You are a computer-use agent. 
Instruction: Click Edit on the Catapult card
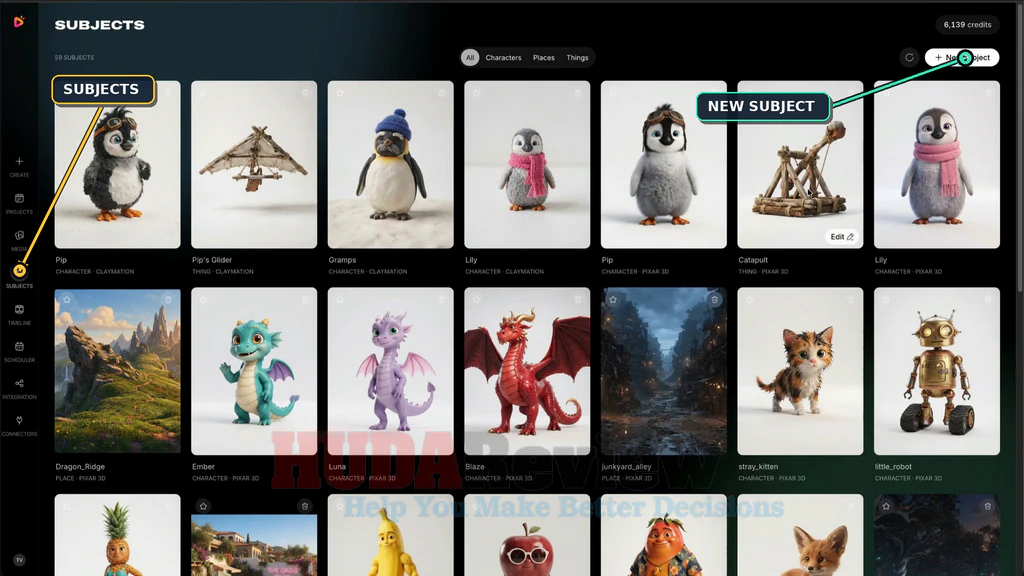(x=842, y=237)
